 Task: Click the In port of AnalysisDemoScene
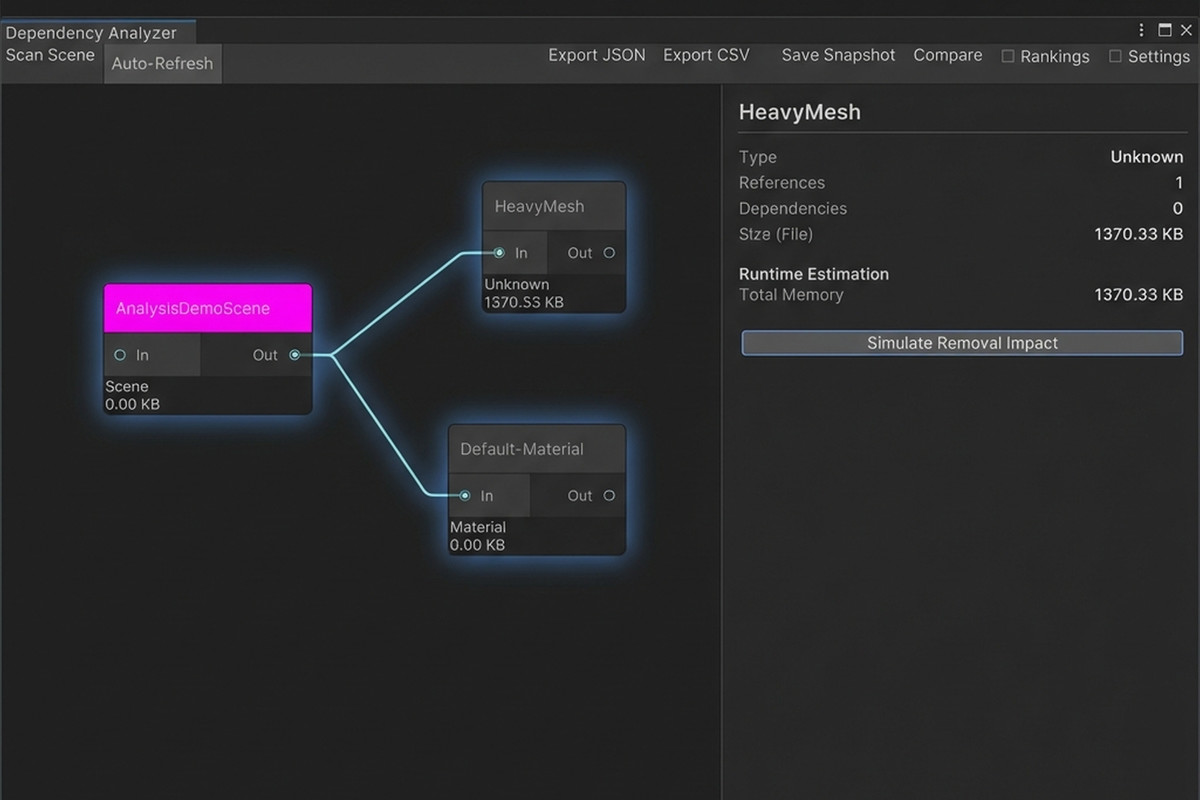click(x=120, y=355)
